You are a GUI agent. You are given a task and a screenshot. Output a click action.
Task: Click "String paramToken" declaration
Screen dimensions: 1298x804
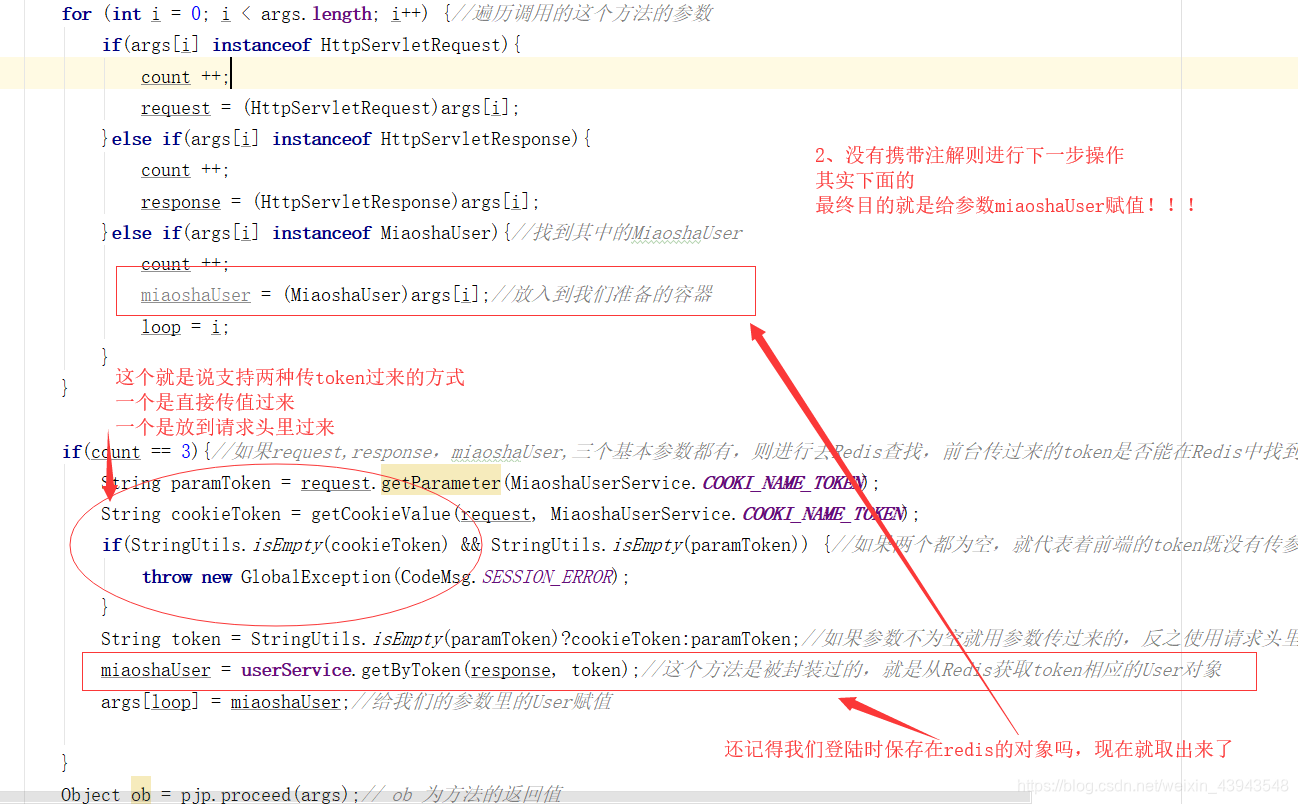pos(186,483)
